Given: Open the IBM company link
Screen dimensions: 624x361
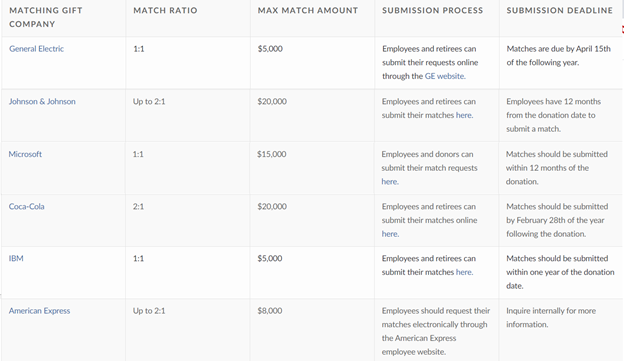Looking at the screenshot, I should coord(16,258).
